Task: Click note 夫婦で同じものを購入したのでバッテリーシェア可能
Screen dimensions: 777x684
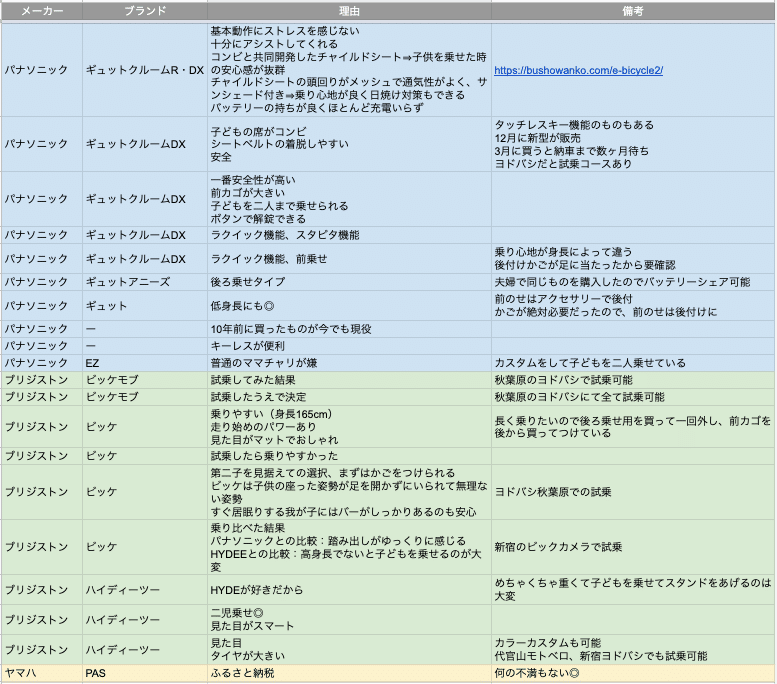Action: pyautogui.click(x=633, y=282)
